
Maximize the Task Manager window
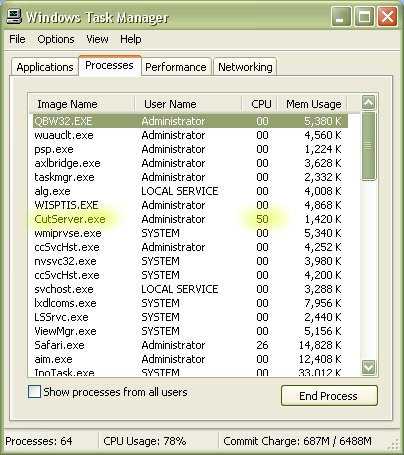[364, 16]
